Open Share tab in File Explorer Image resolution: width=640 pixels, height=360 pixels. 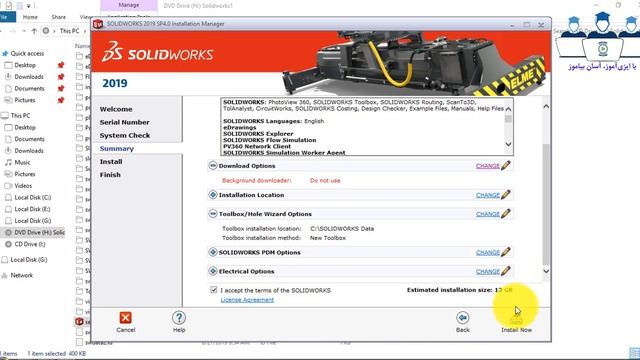[59, 17]
